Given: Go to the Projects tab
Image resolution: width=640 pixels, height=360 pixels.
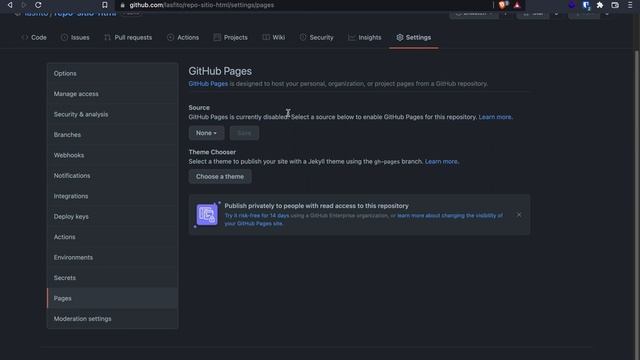Looking at the screenshot, I should point(231,37).
